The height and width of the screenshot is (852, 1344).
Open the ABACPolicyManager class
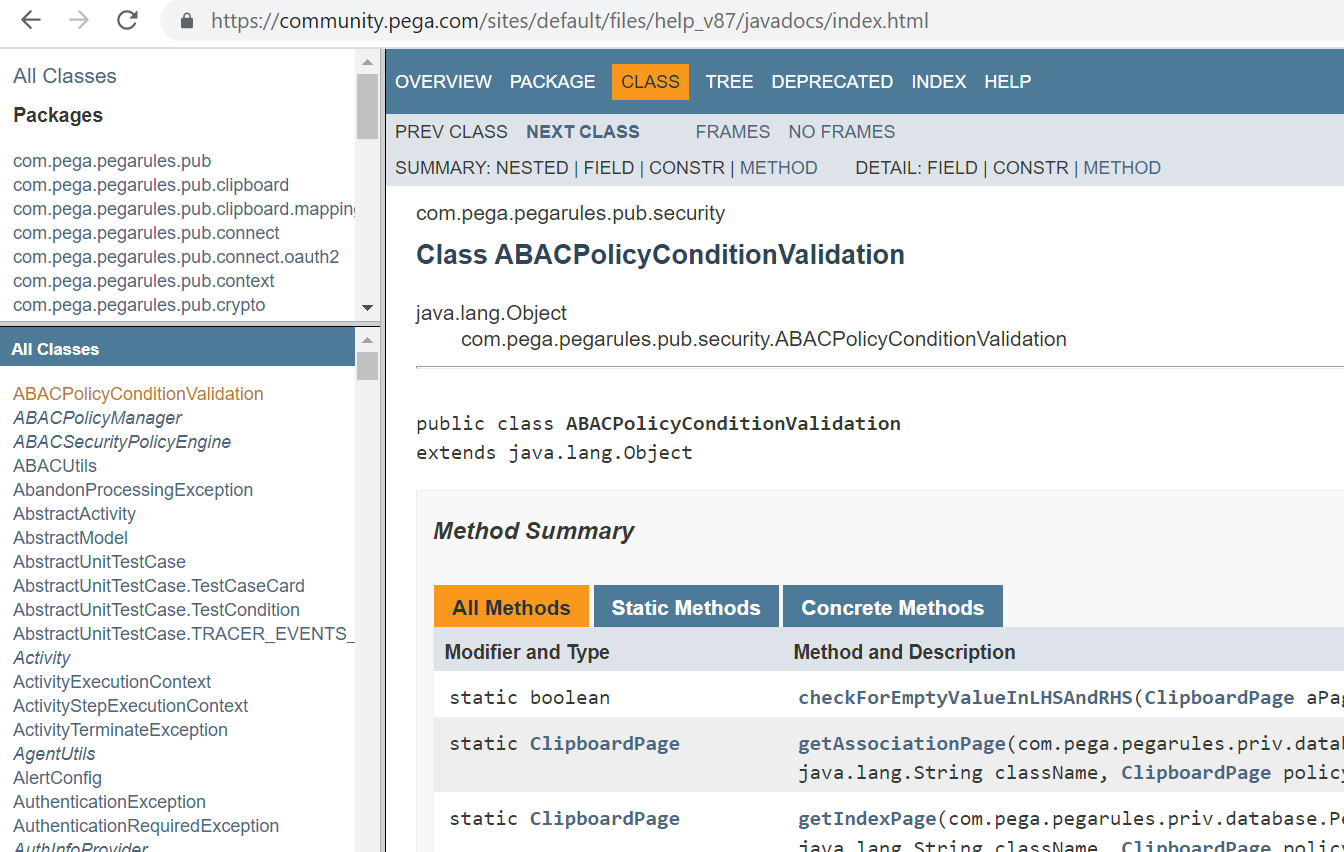[96, 417]
